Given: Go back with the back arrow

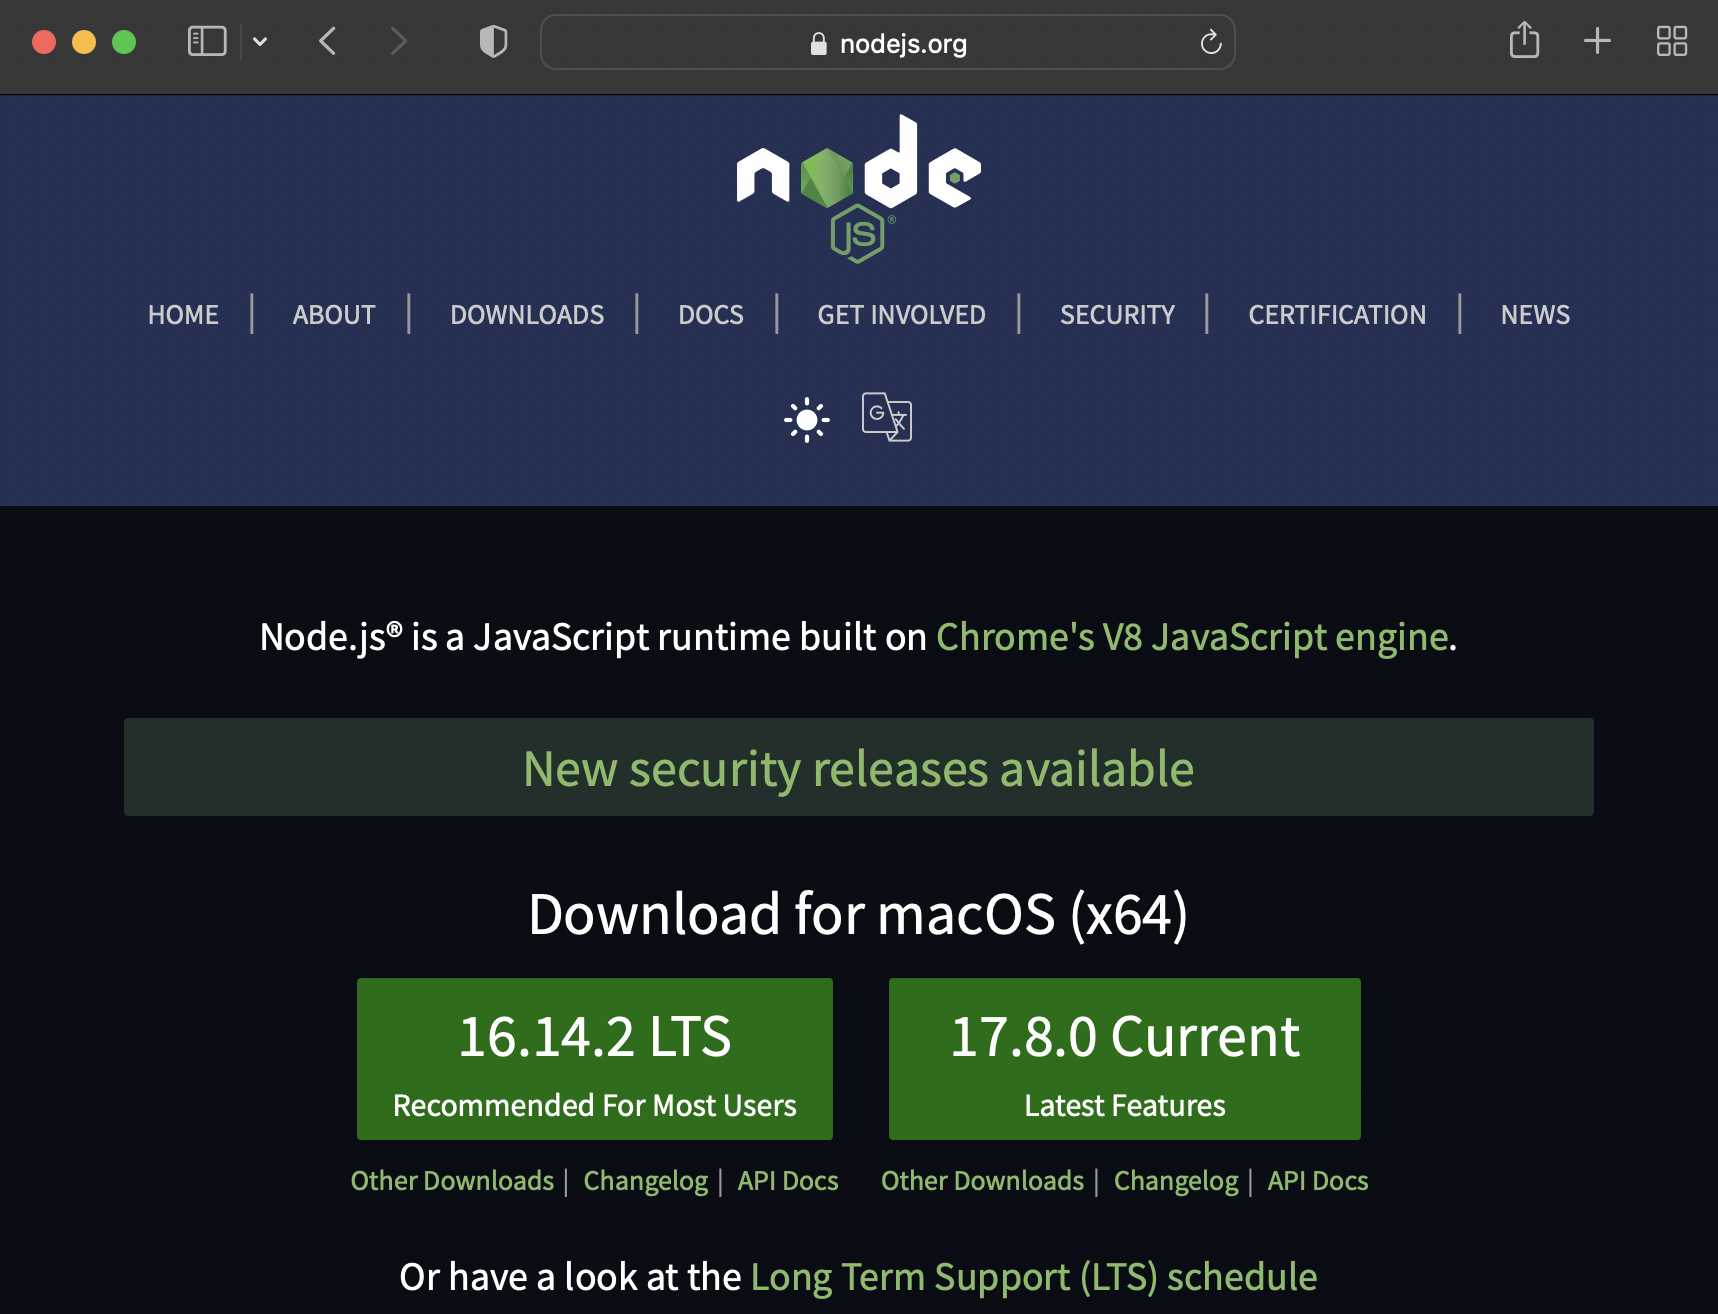Looking at the screenshot, I should 328,42.
